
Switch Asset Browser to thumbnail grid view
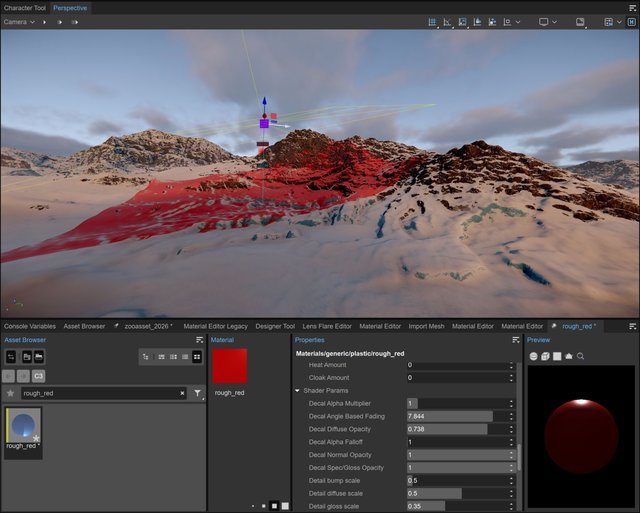[197, 356]
